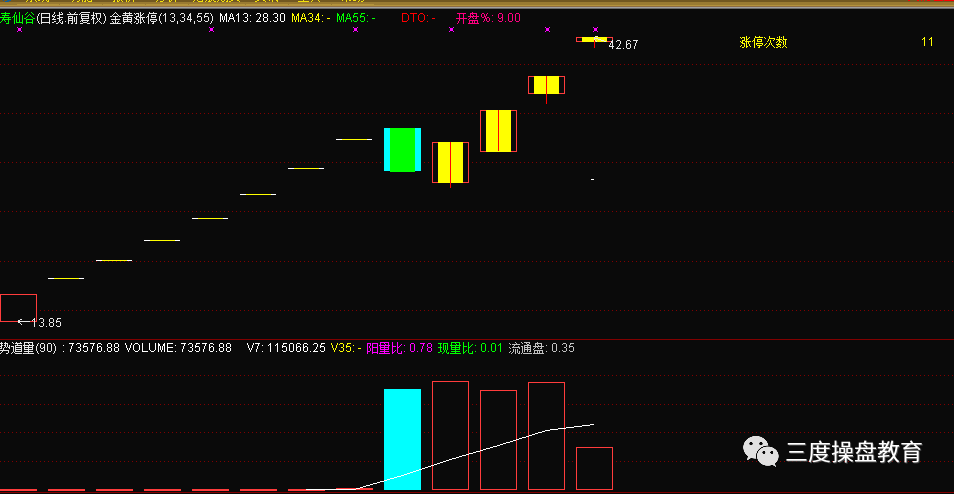Screen dimensions: 954x494
Task: Click the yellow limit-up line just left of green candle
Action: (x=354, y=139)
